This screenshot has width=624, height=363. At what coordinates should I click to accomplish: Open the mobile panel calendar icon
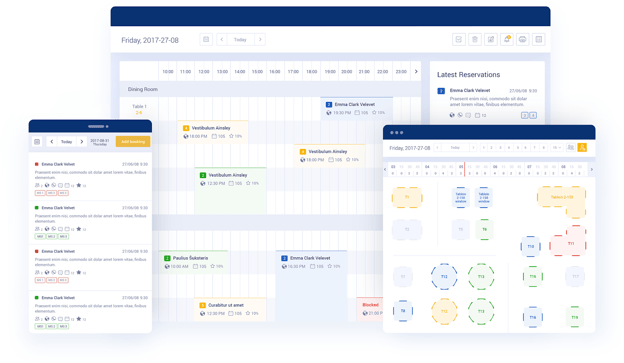pyautogui.click(x=37, y=142)
